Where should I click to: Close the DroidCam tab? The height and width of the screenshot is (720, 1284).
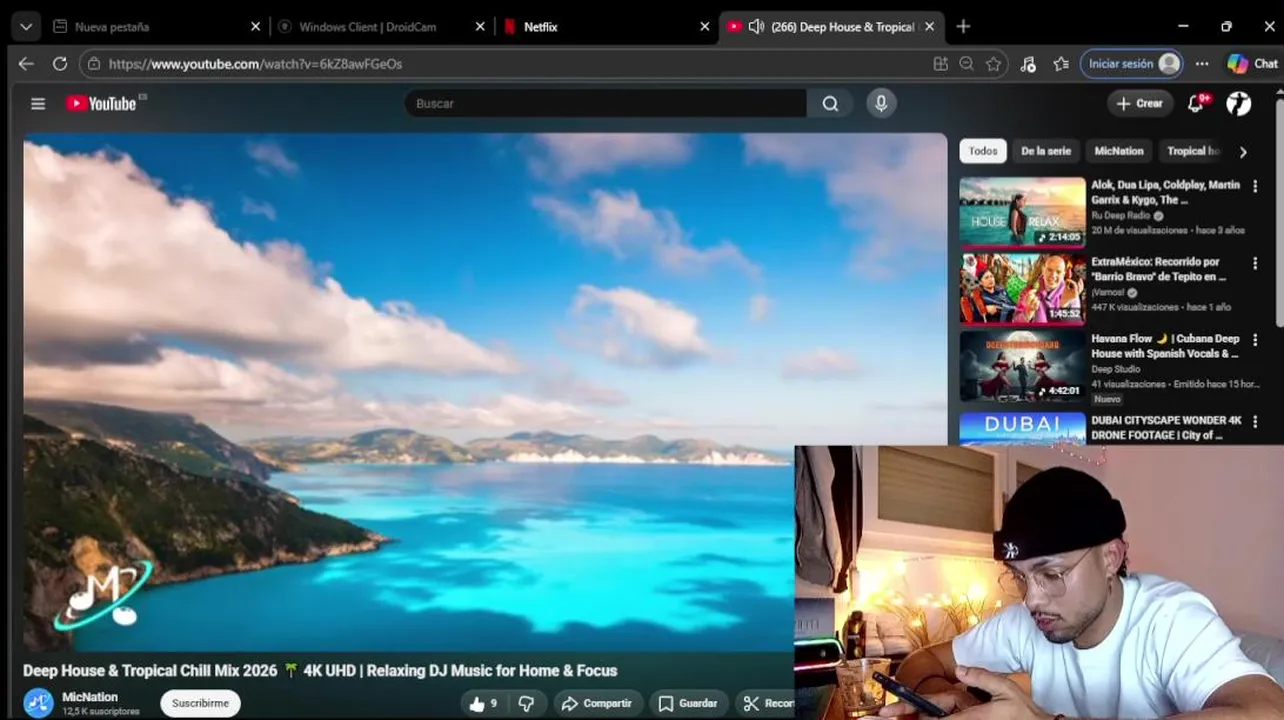tap(480, 27)
